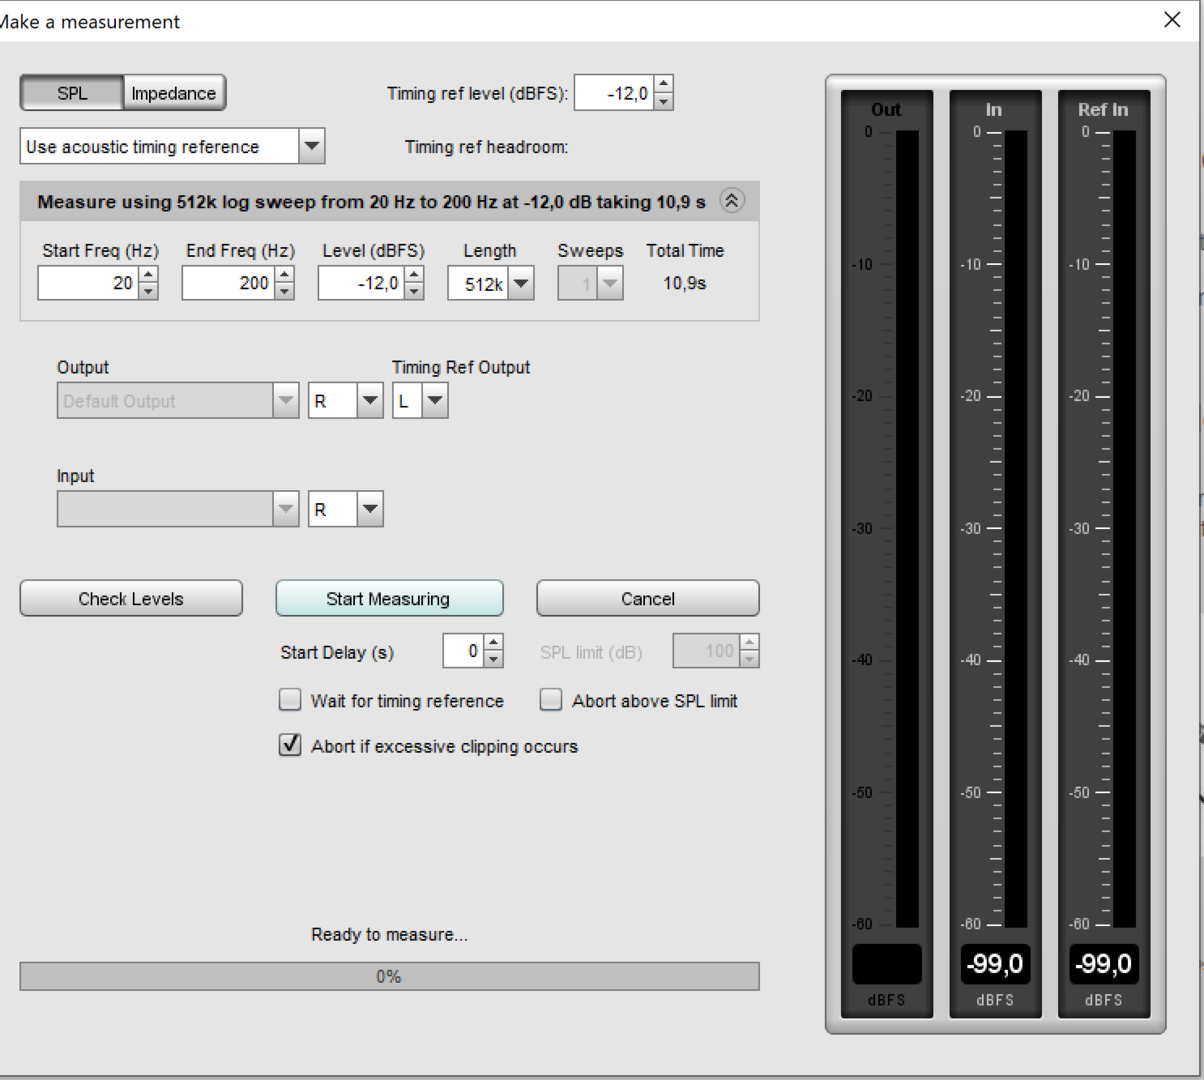Screen dimensions: 1204x1080
Task: Open the sweep Length 512k dropdown
Action: [x=520, y=284]
